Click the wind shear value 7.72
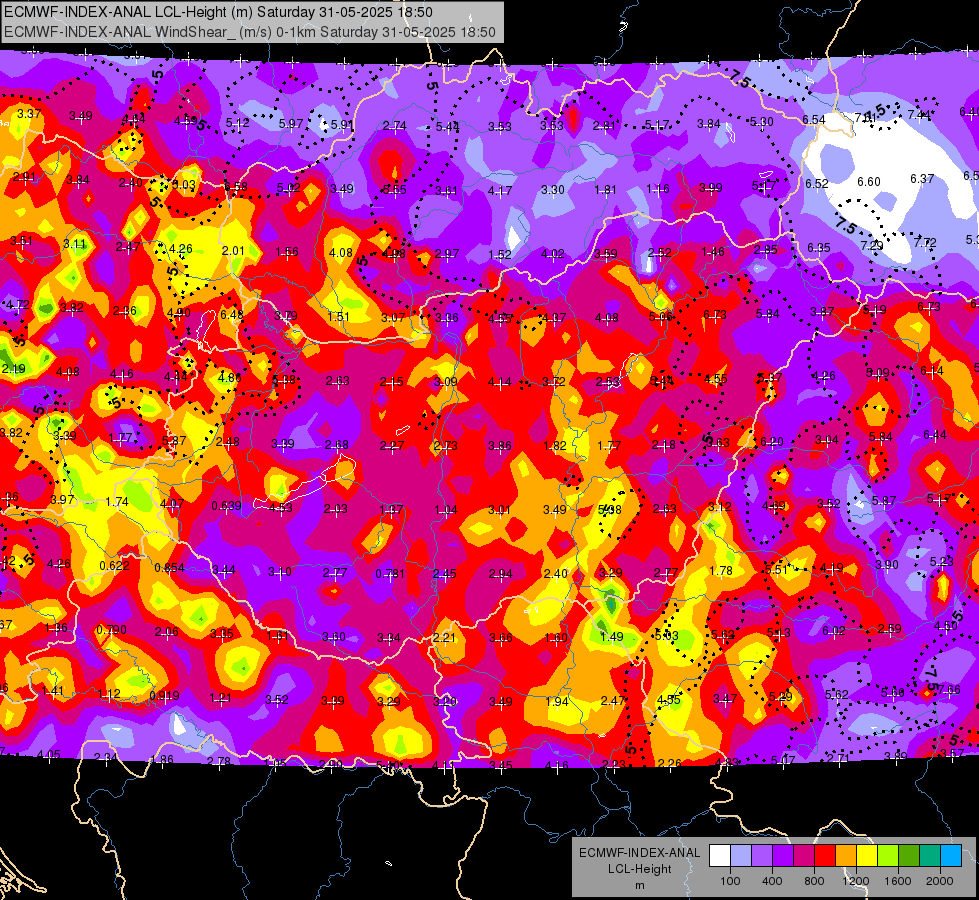Viewport: 979px width, 900px height. pyautogui.click(x=925, y=242)
